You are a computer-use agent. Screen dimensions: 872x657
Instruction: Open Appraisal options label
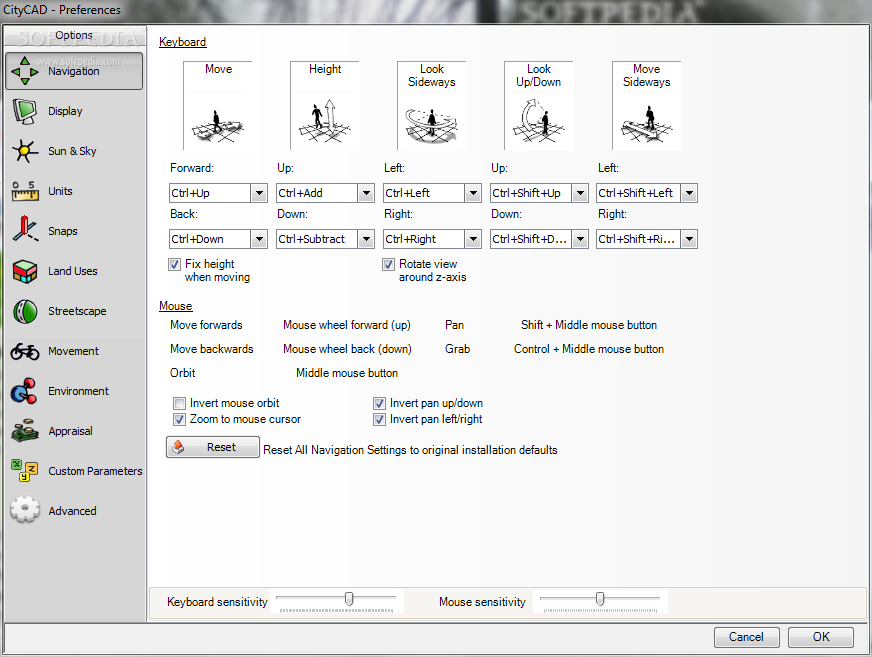tap(71, 431)
